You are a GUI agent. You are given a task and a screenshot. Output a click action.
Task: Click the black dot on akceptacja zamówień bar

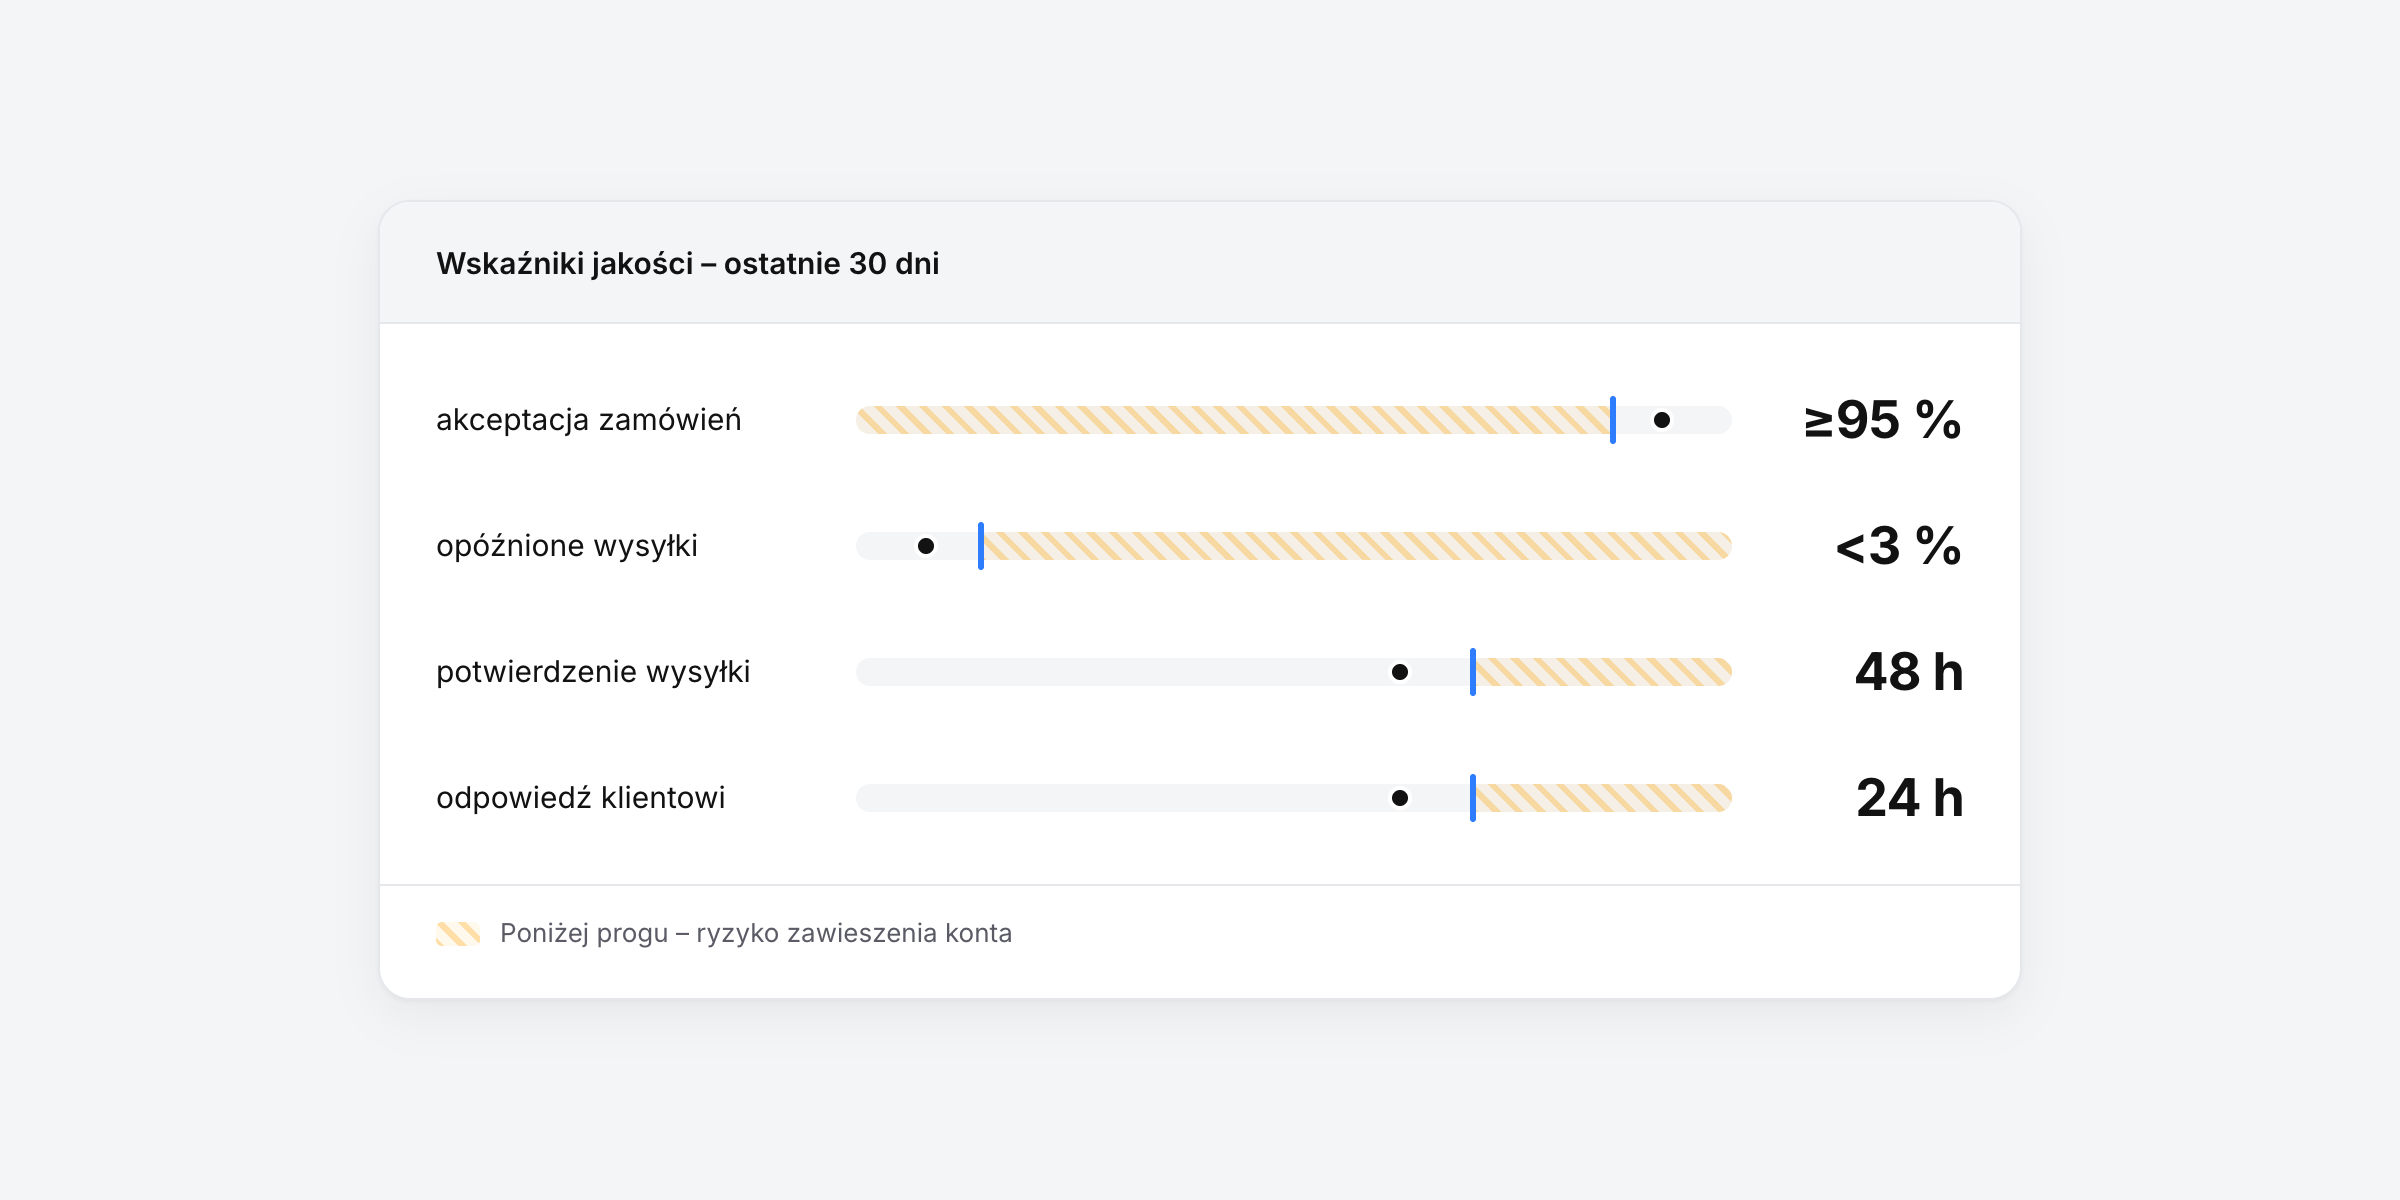(1662, 420)
